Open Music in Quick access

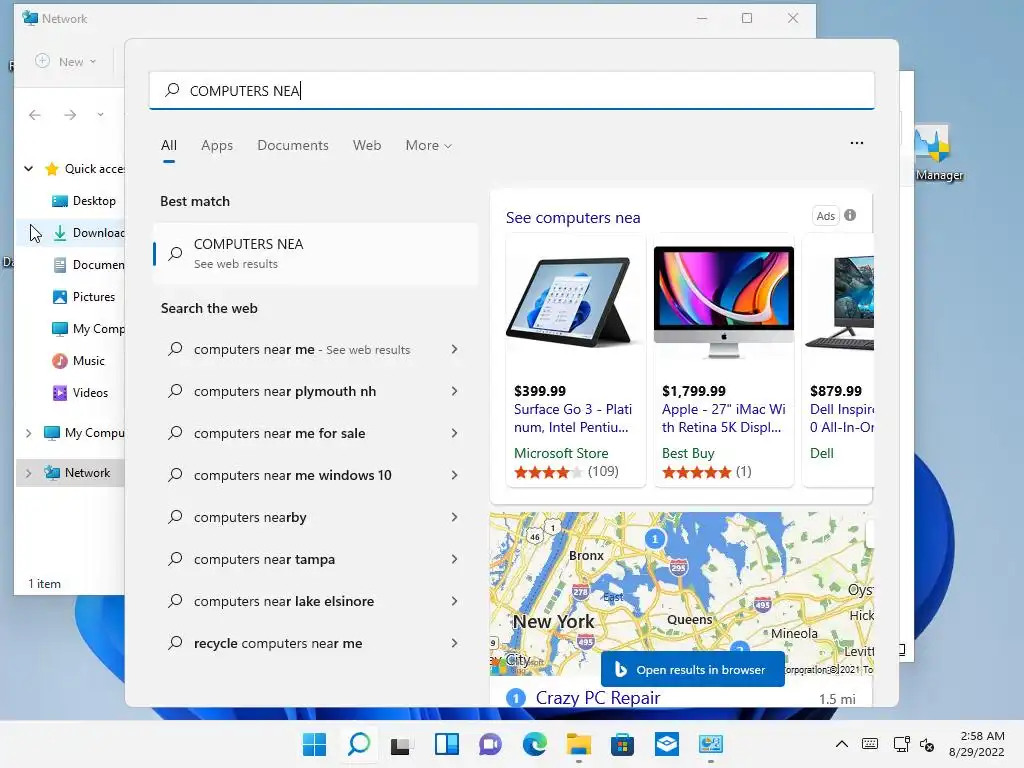tap(88, 360)
